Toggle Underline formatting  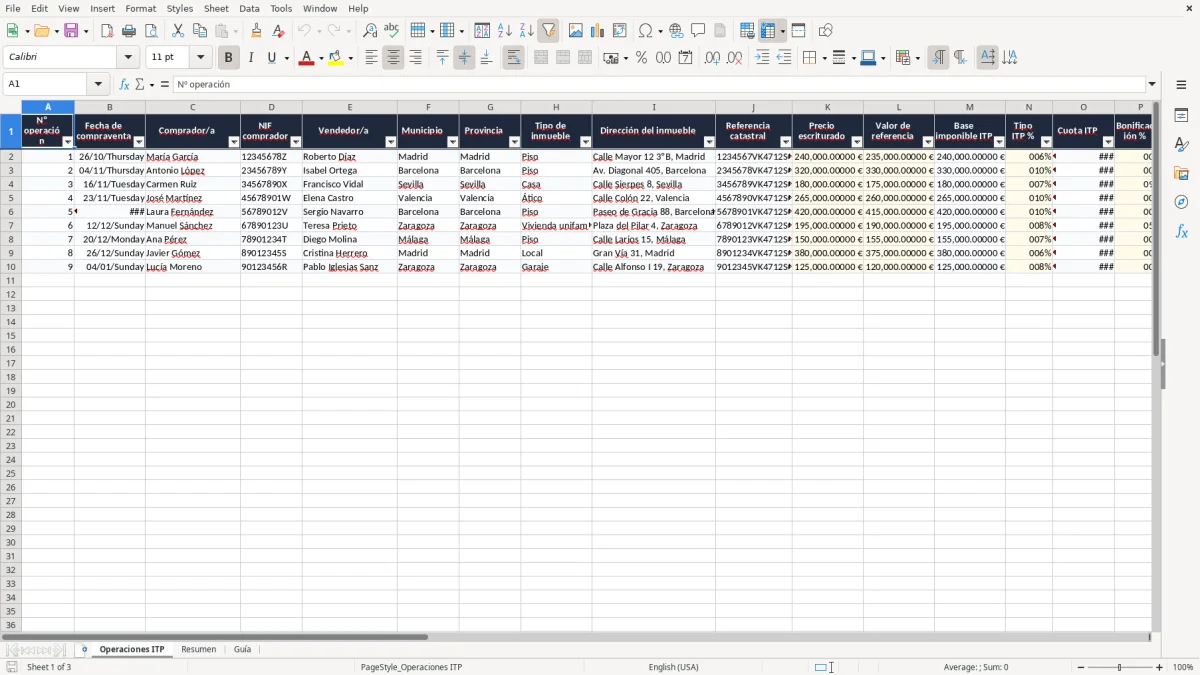pos(271,58)
